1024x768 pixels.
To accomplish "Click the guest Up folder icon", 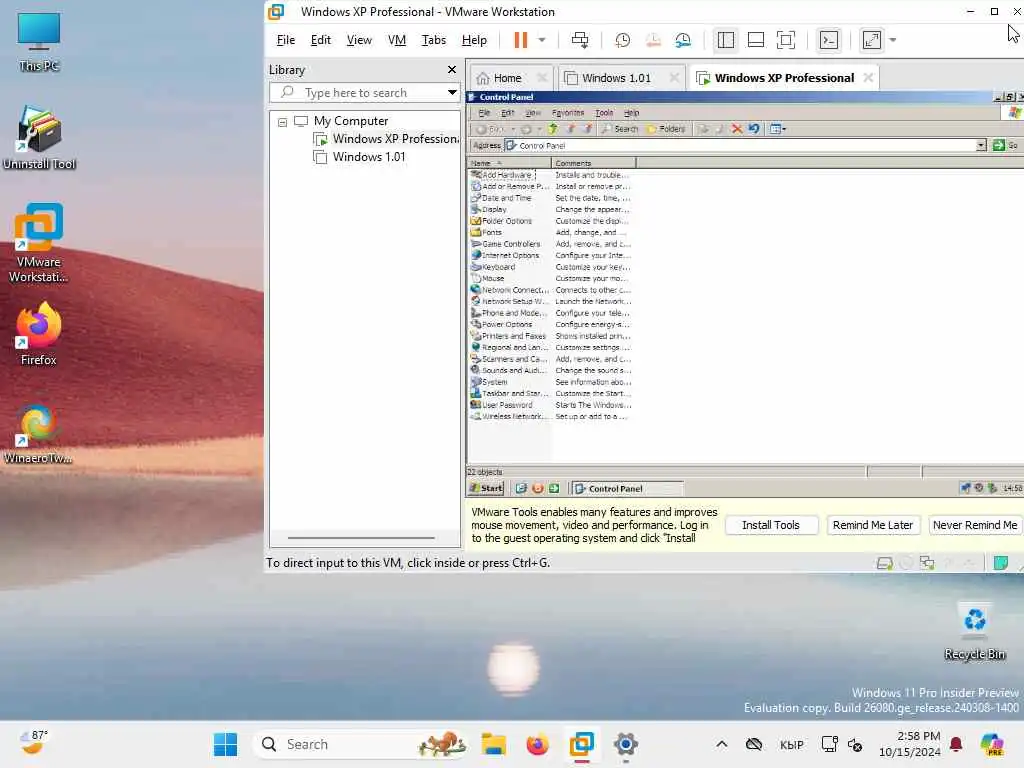I will (553, 129).
